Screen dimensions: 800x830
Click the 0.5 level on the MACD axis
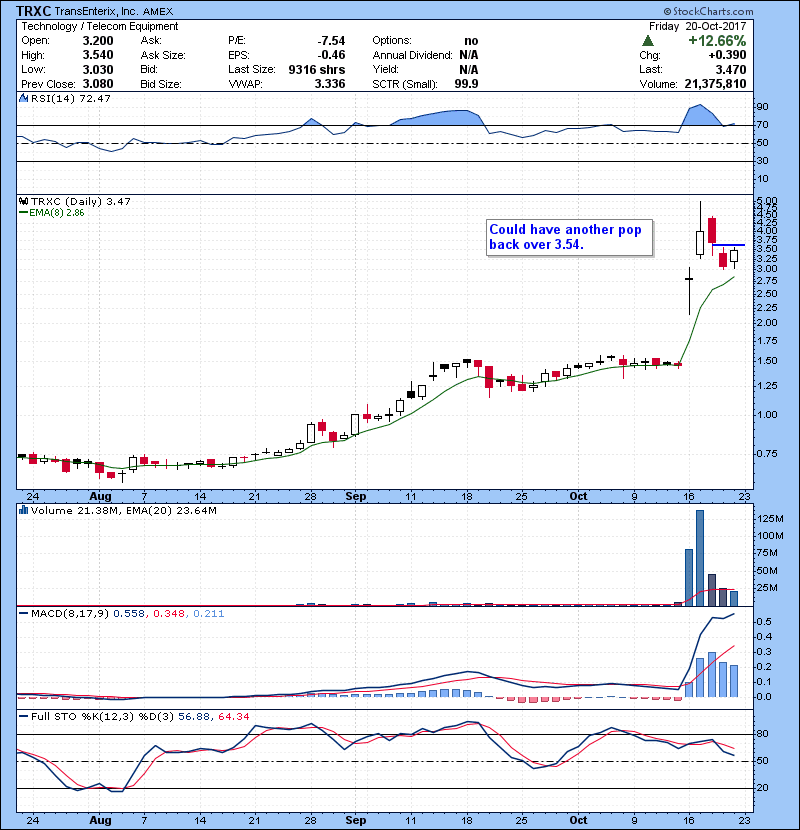tap(764, 621)
